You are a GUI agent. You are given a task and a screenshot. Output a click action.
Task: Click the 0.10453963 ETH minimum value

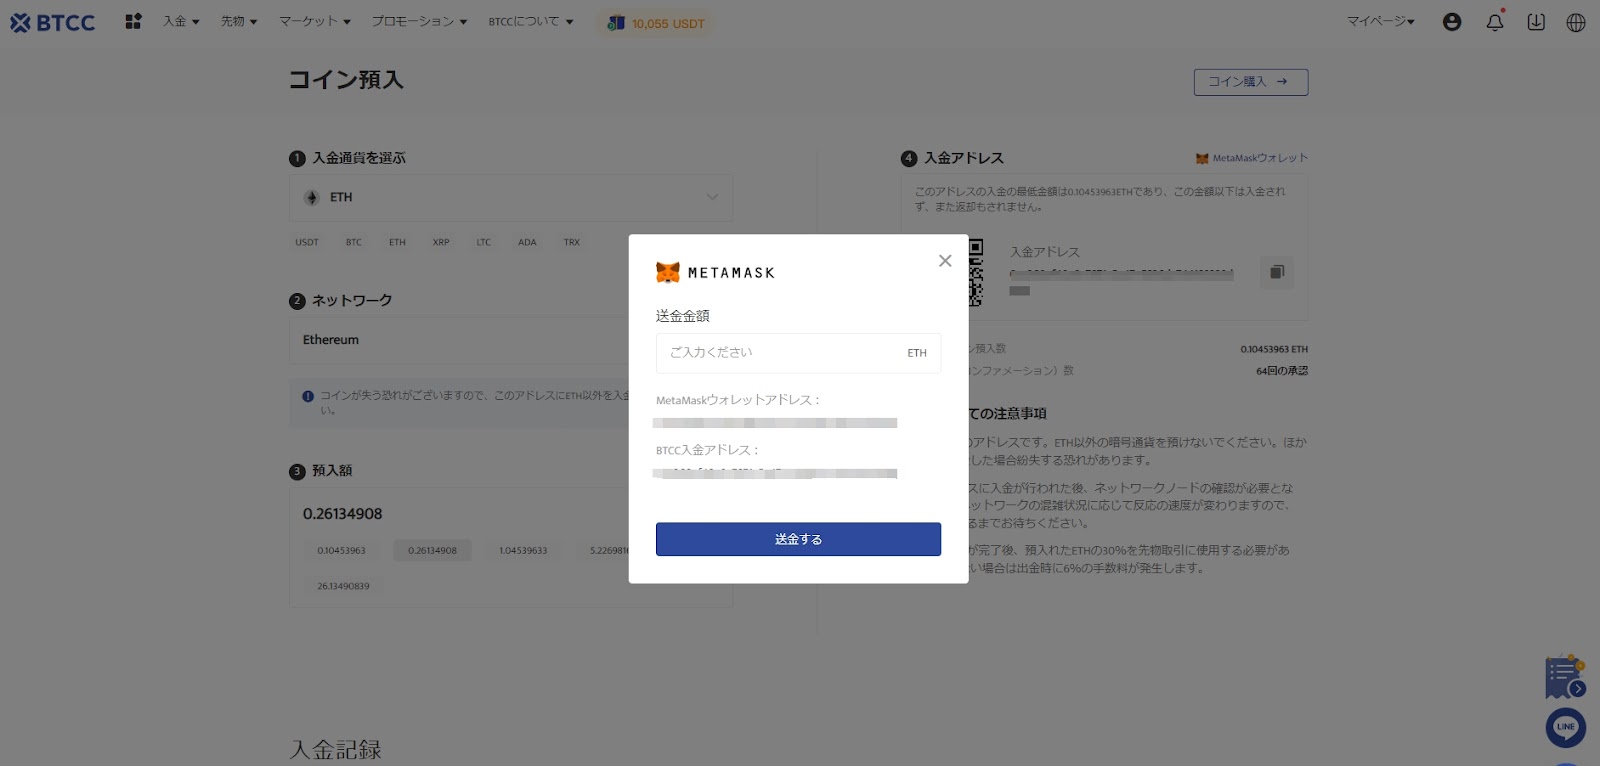coord(1274,349)
